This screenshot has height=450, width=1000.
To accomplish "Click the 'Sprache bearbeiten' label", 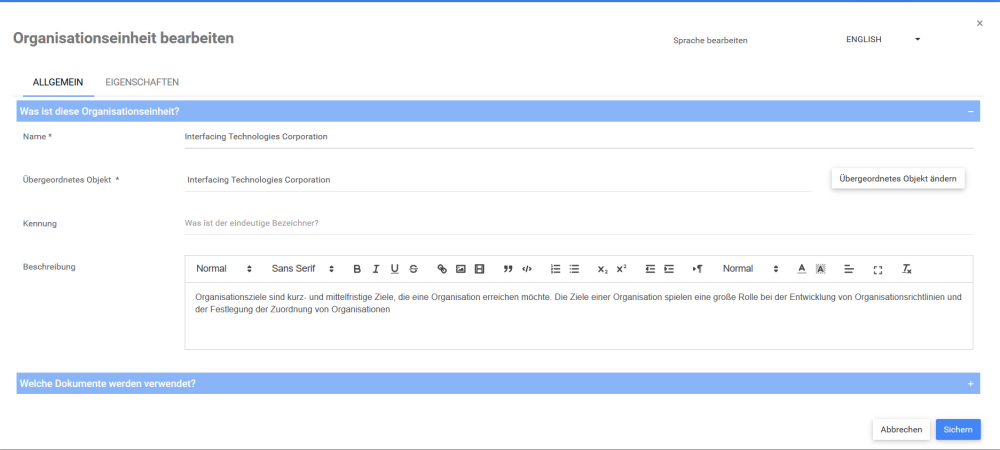I will [710, 40].
